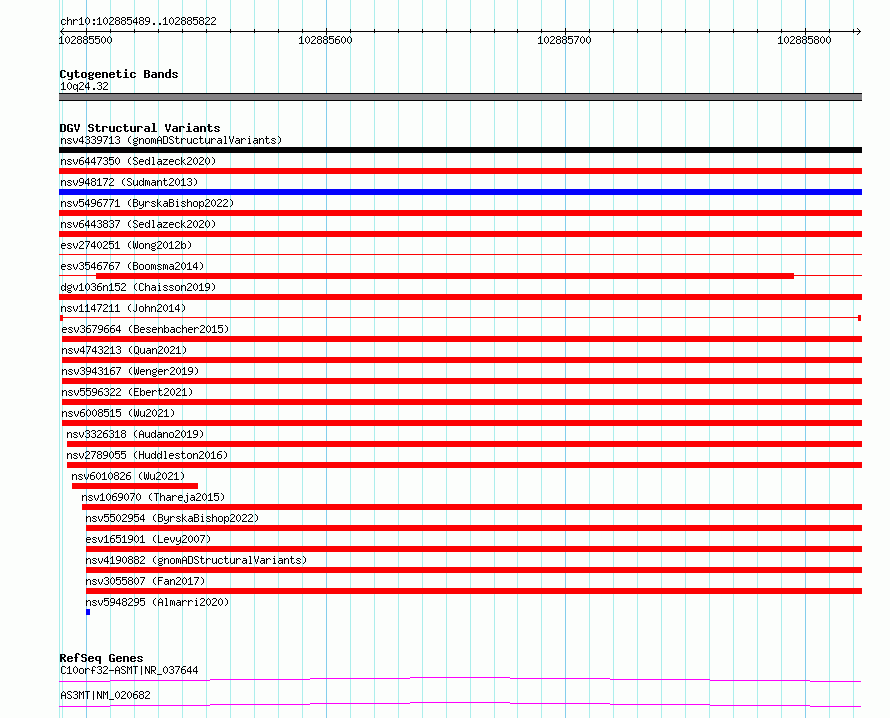The image size is (890, 718).
Task: Click the left arrow at ruler start
Action: point(62,31)
